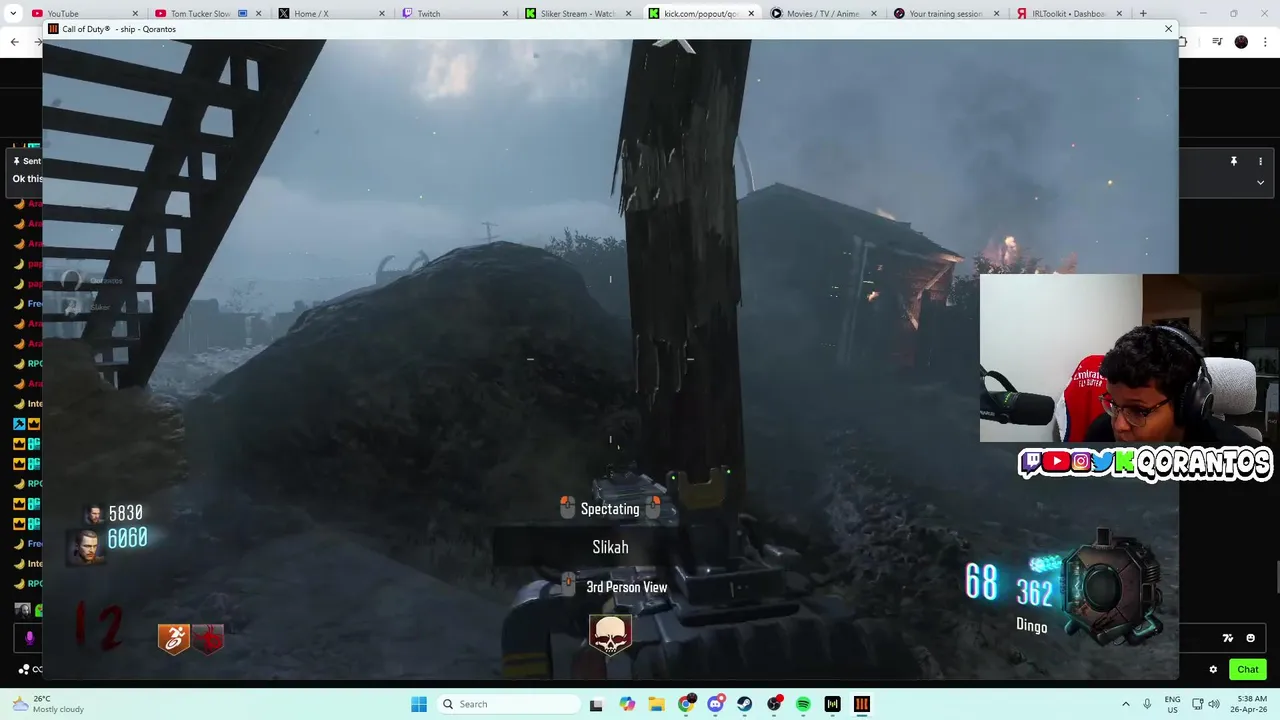Click the highlighted player score 6060

click(x=127, y=539)
